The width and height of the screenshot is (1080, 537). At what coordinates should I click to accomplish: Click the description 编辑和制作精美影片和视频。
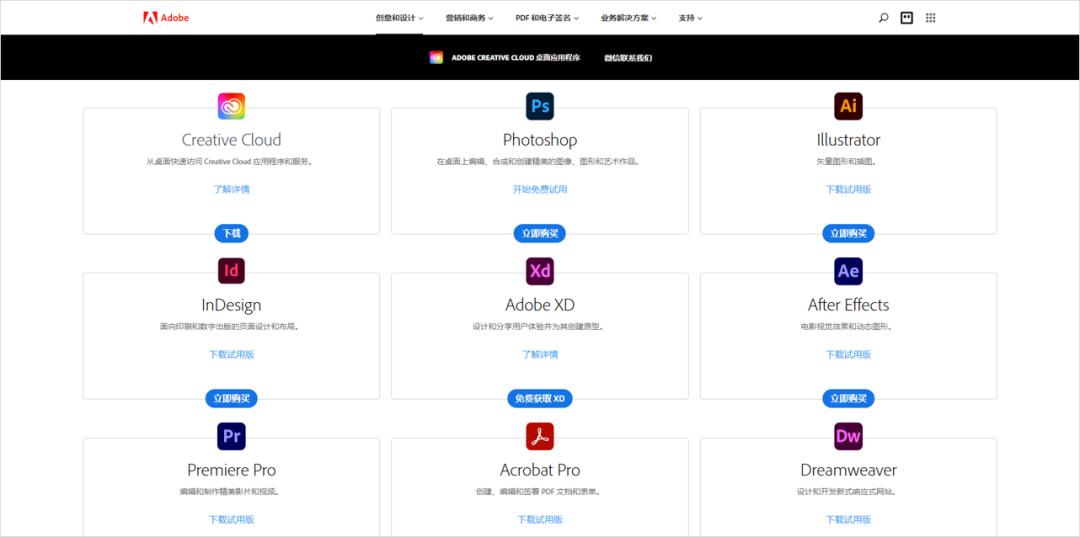(231, 492)
